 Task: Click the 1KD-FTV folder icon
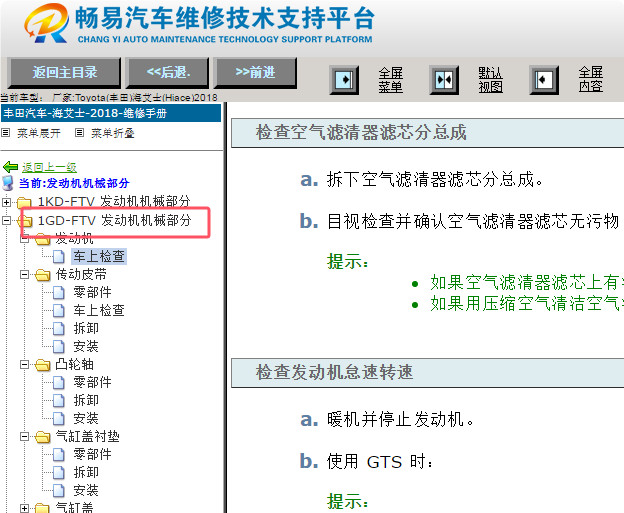(x=25, y=202)
